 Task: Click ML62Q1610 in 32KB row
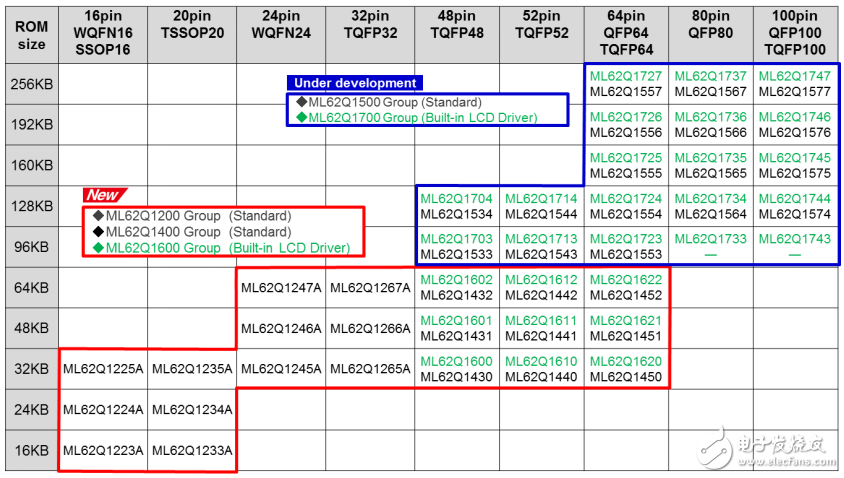(541, 361)
